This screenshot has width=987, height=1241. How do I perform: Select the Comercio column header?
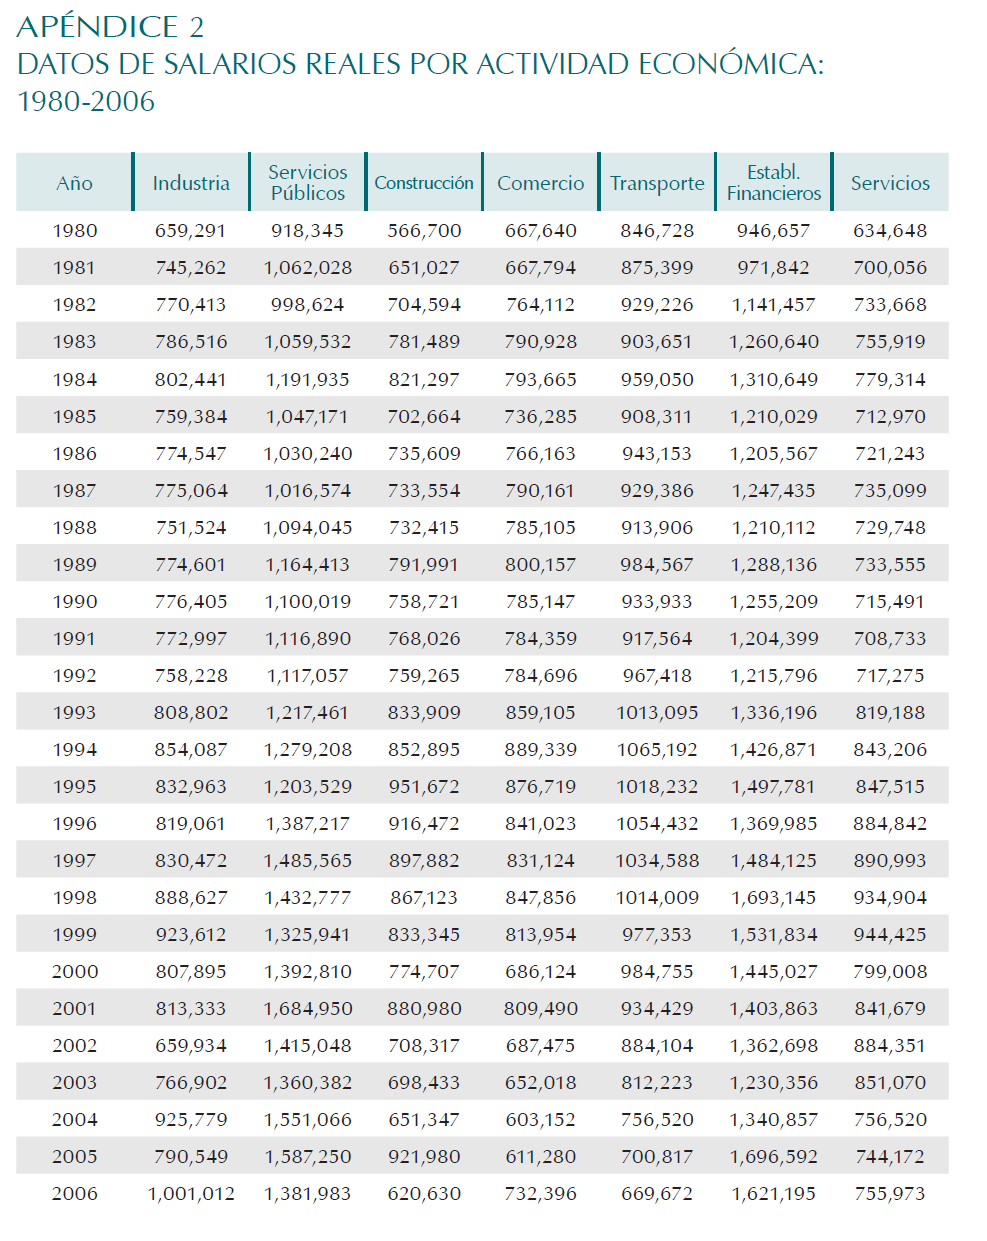coord(541,183)
